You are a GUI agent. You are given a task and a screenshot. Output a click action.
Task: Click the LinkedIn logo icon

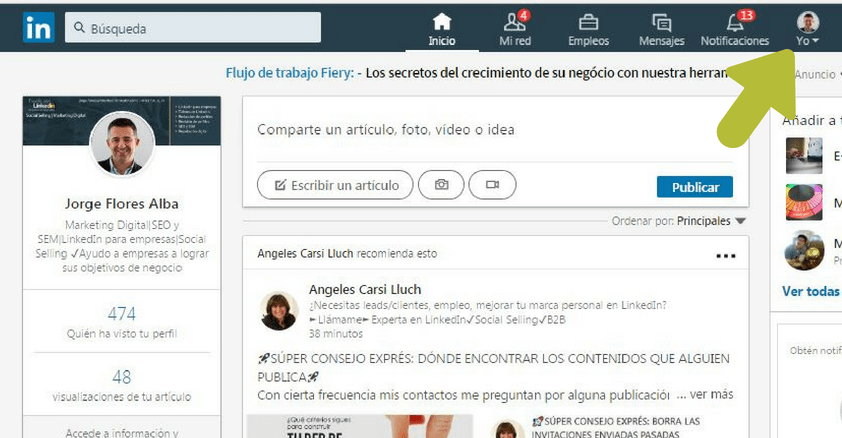38,28
